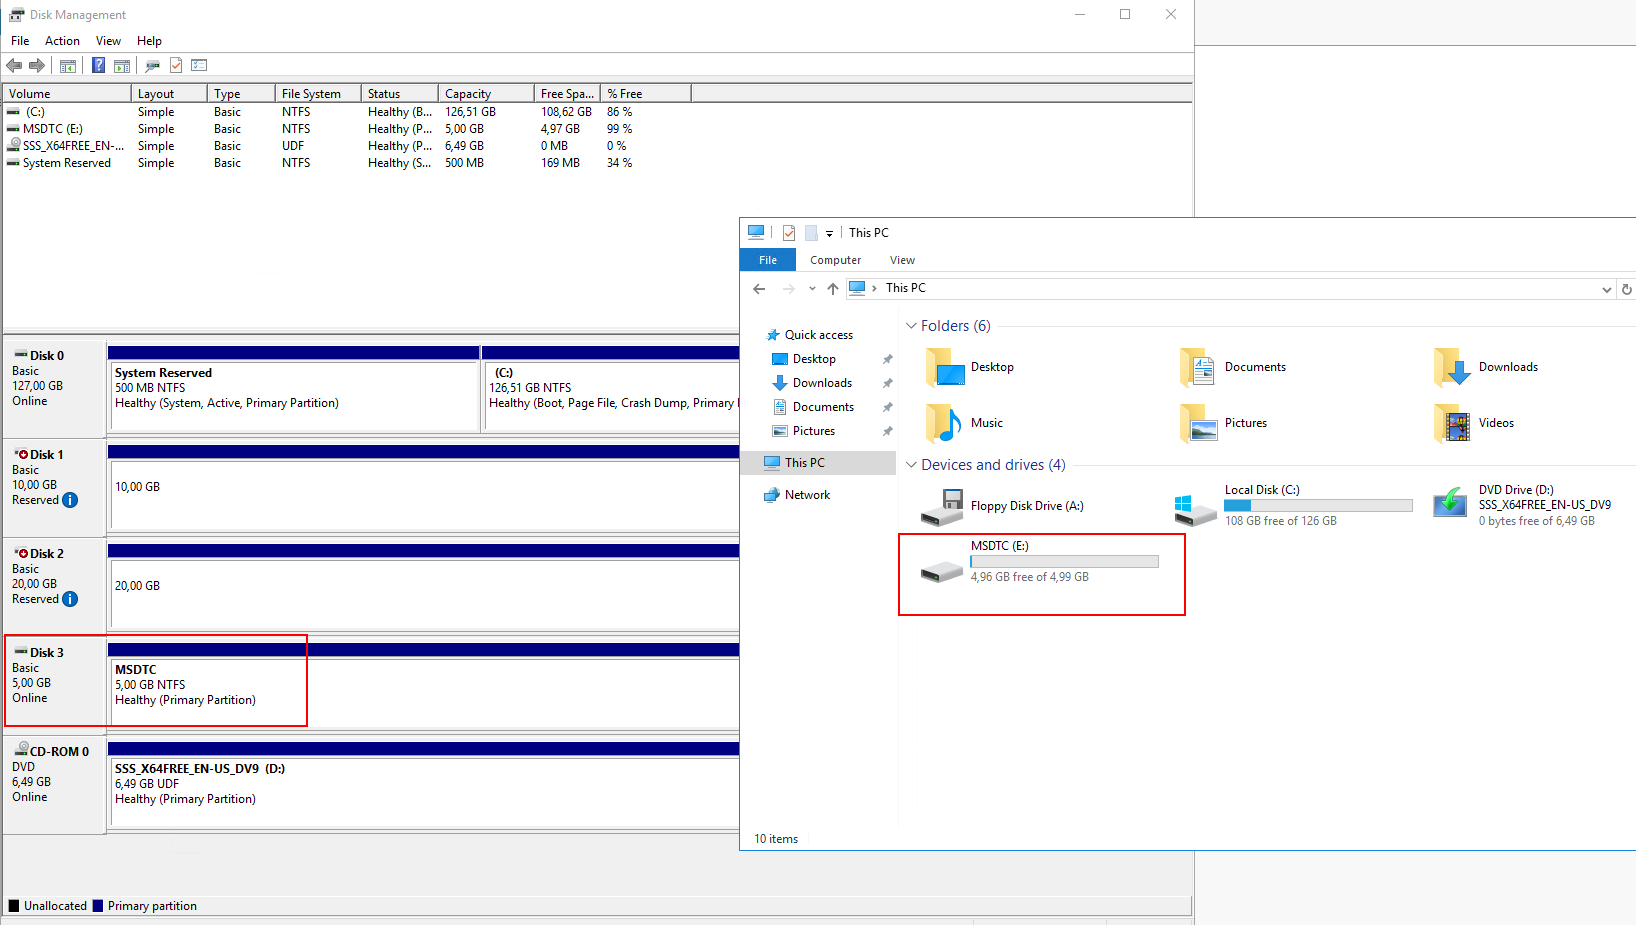Click Disk 2 reserved info icon
Screen dimensions: 1636x925
[x=70, y=599]
